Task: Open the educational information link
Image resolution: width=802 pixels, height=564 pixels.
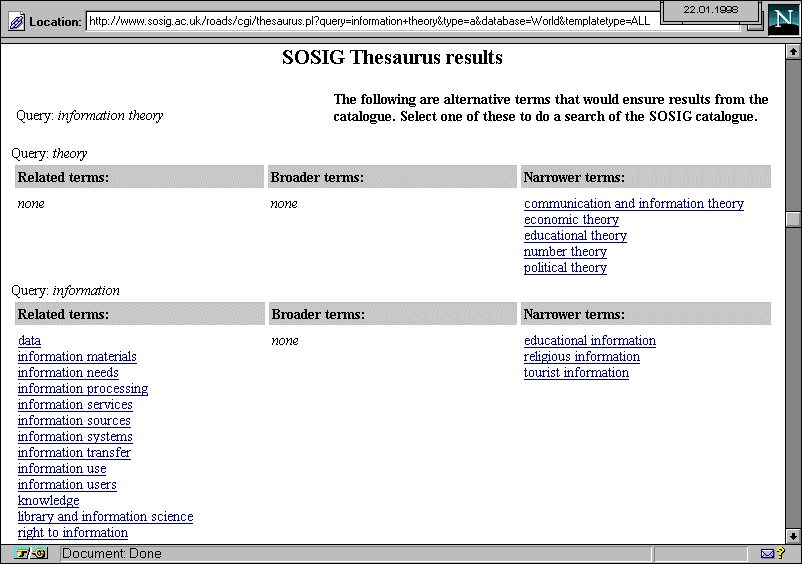Action: pos(590,341)
